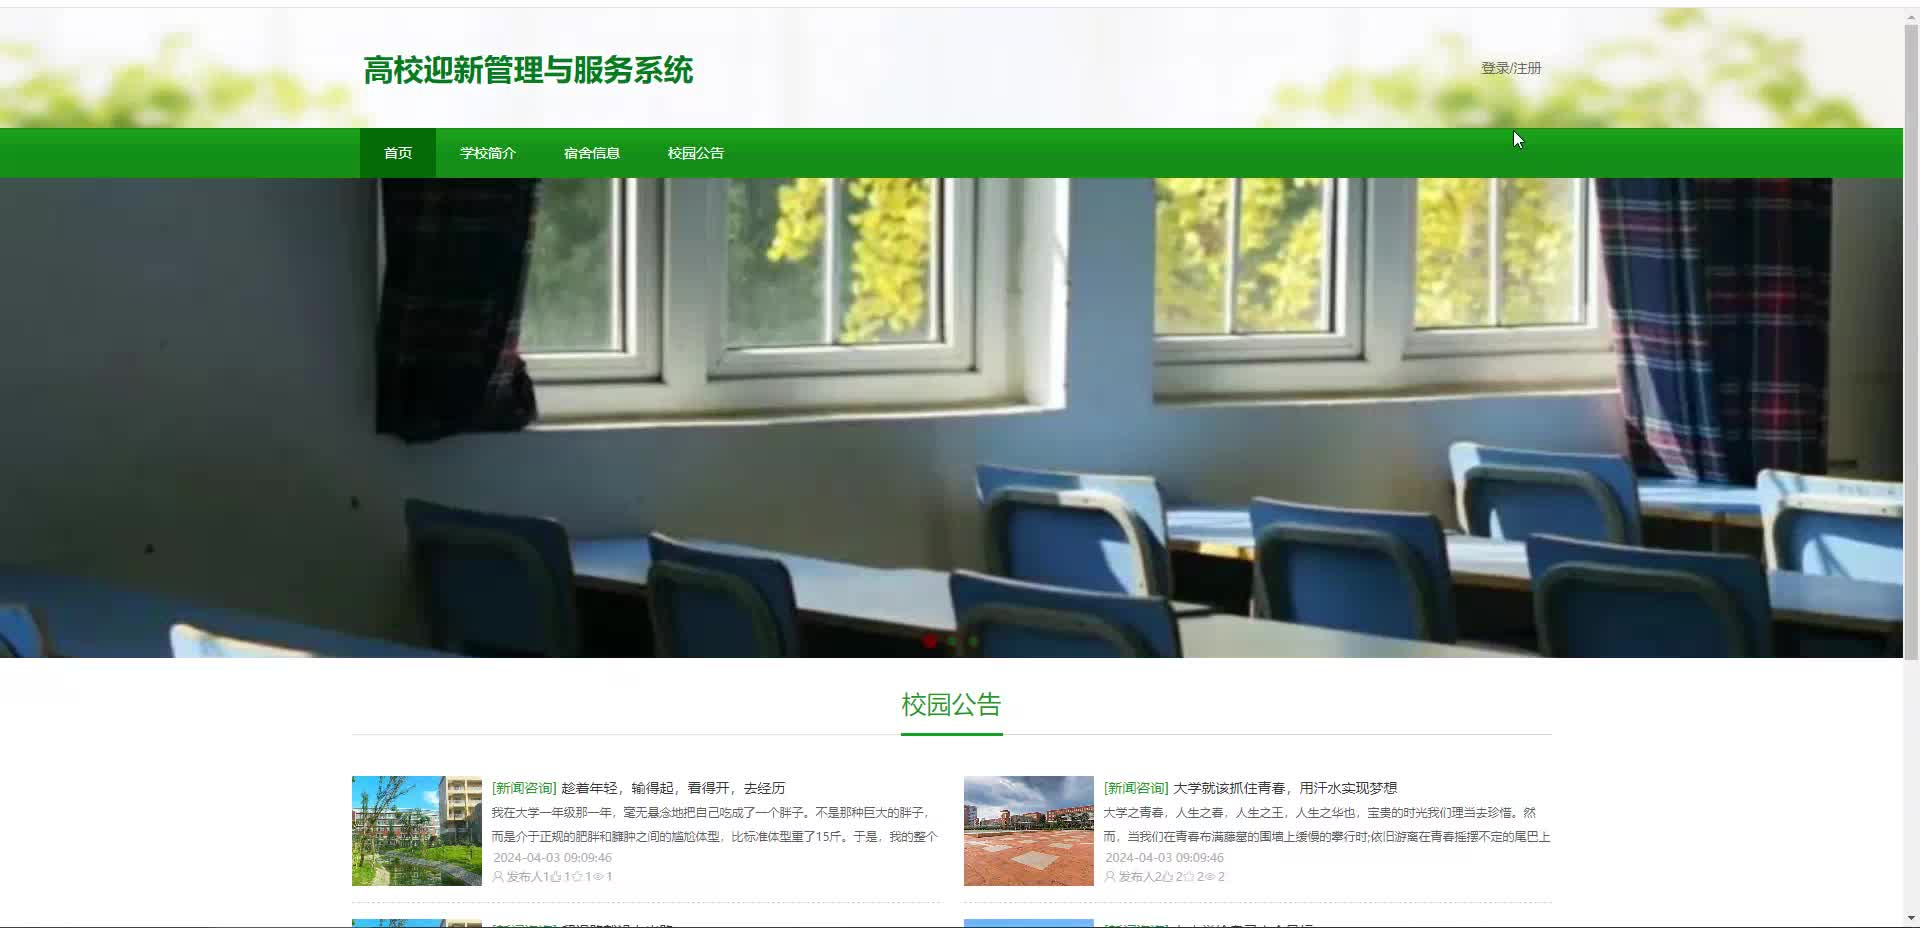
Task: Click the 2024-04-03 09:09:46 date under 趁着年轻 post
Action: click(x=552, y=858)
